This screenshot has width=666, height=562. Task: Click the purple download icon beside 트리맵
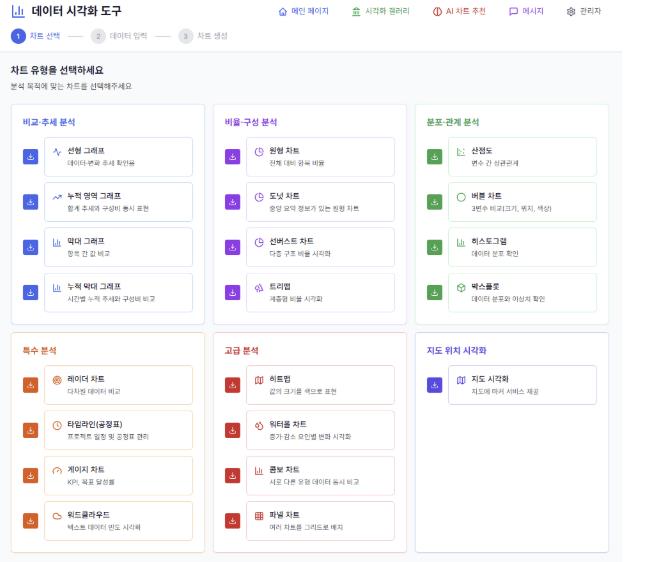[x=232, y=292]
